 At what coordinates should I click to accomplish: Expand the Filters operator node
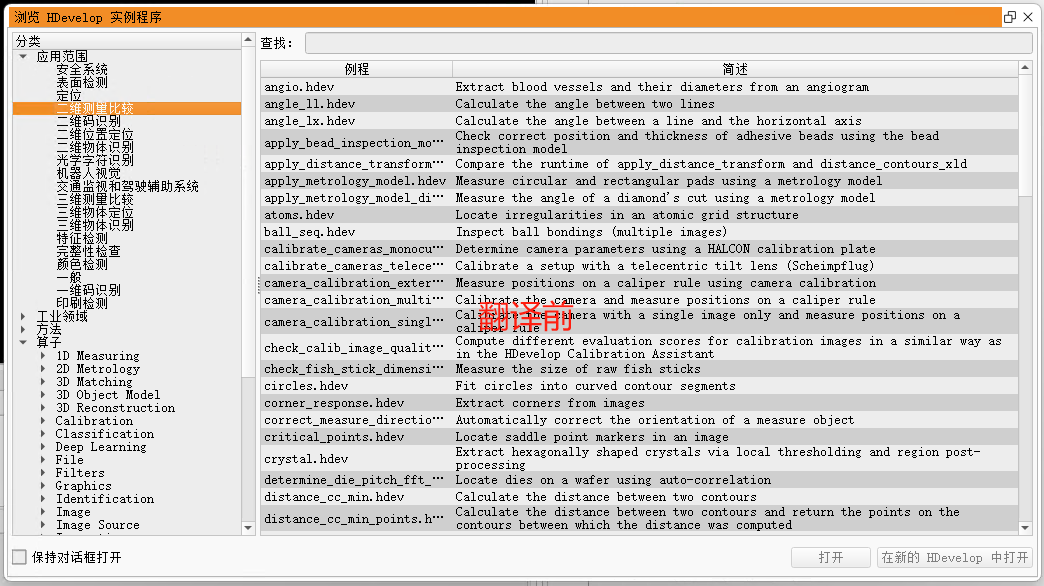click(43, 472)
